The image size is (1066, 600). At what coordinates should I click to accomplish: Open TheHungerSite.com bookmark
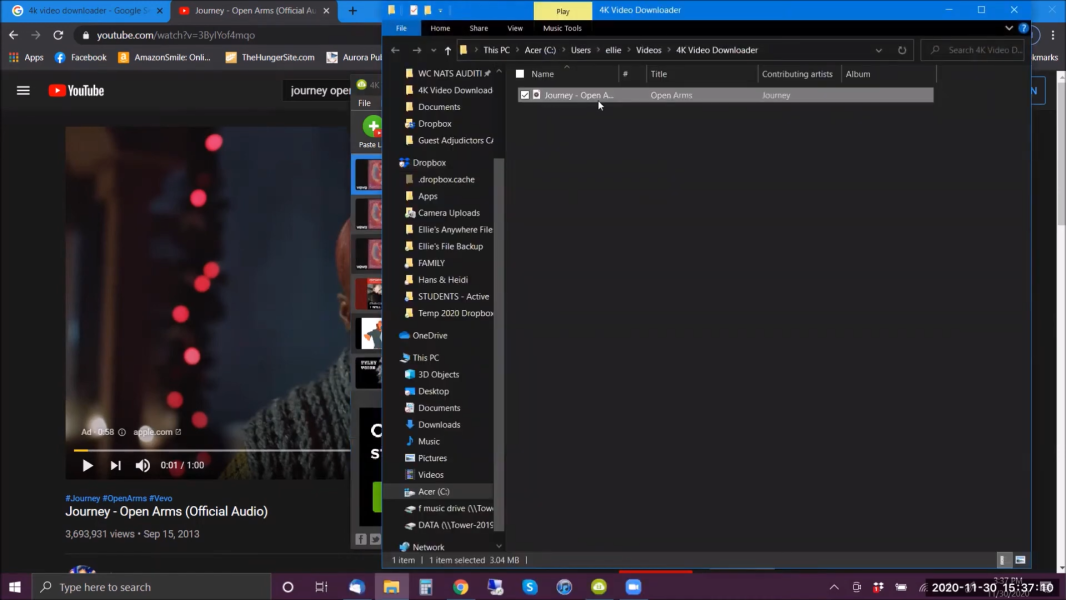point(270,57)
